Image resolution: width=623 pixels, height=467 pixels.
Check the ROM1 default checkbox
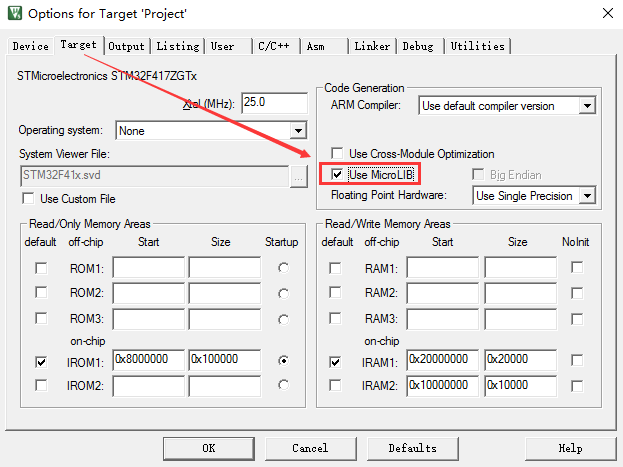pos(41,268)
